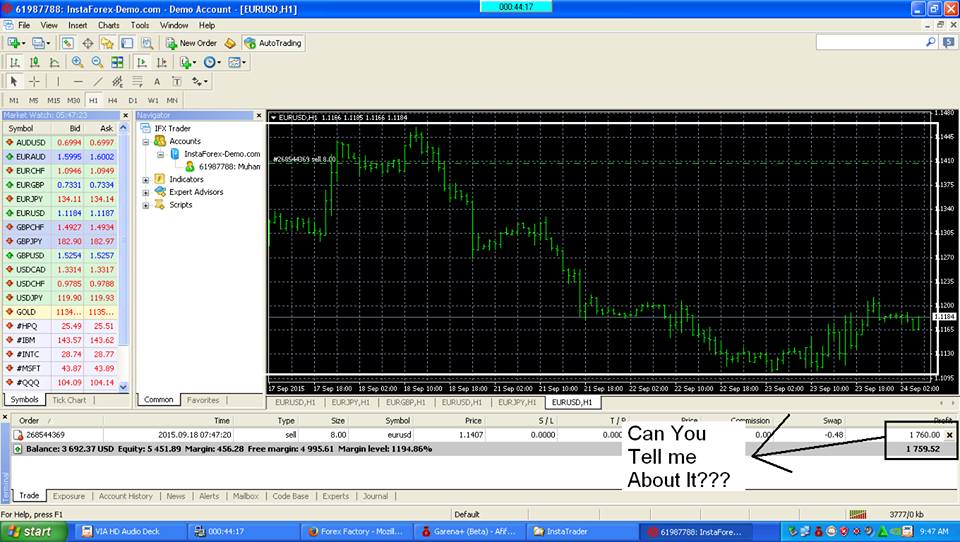The image size is (960, 542).
Task: Collapse the Accounts tree node
Action: [x=146, y=141]
